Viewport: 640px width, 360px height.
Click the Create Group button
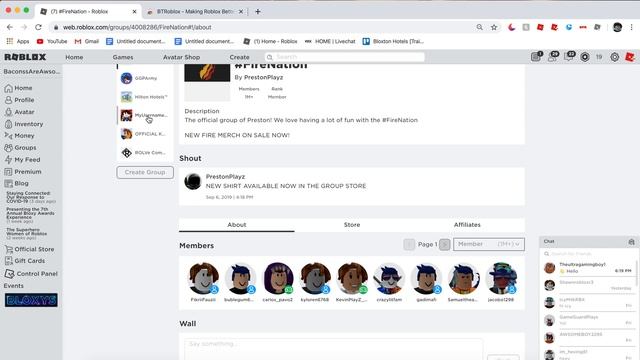coord(145,172)
